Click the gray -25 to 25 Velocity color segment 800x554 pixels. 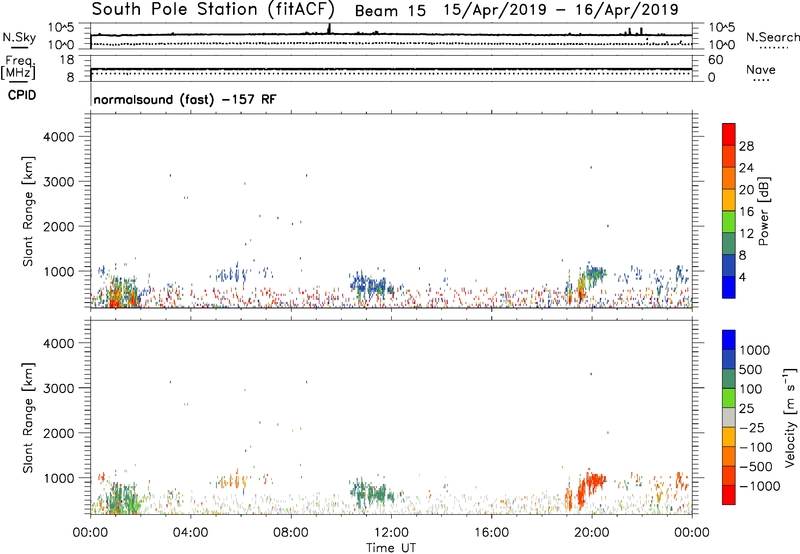(729, 418)
